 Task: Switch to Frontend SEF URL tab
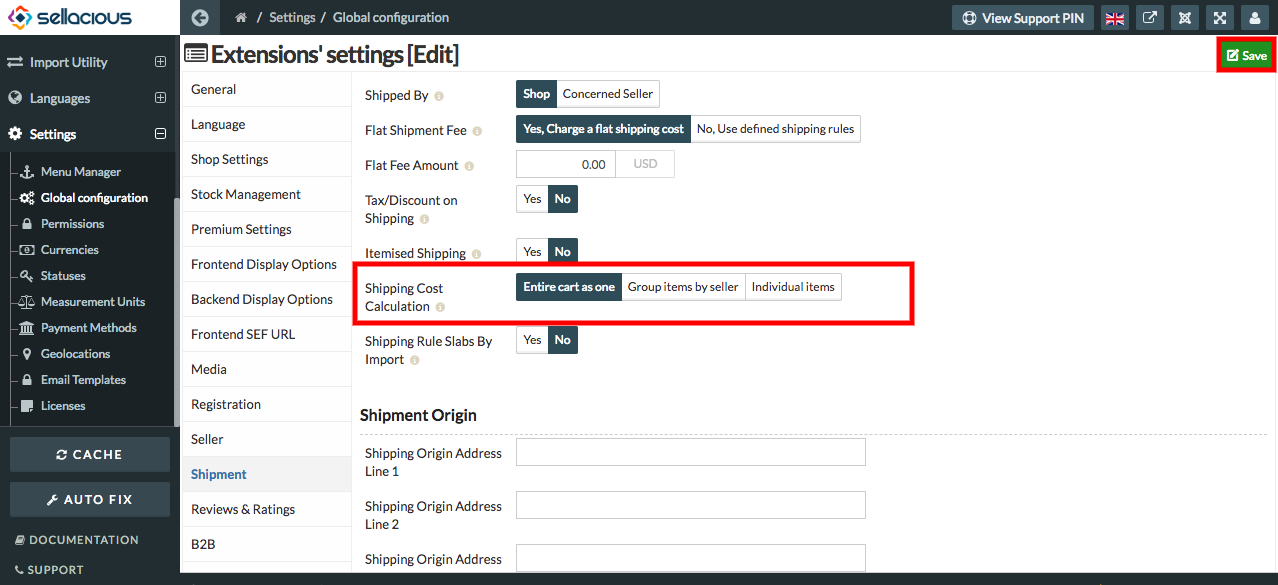coord(266,334)
